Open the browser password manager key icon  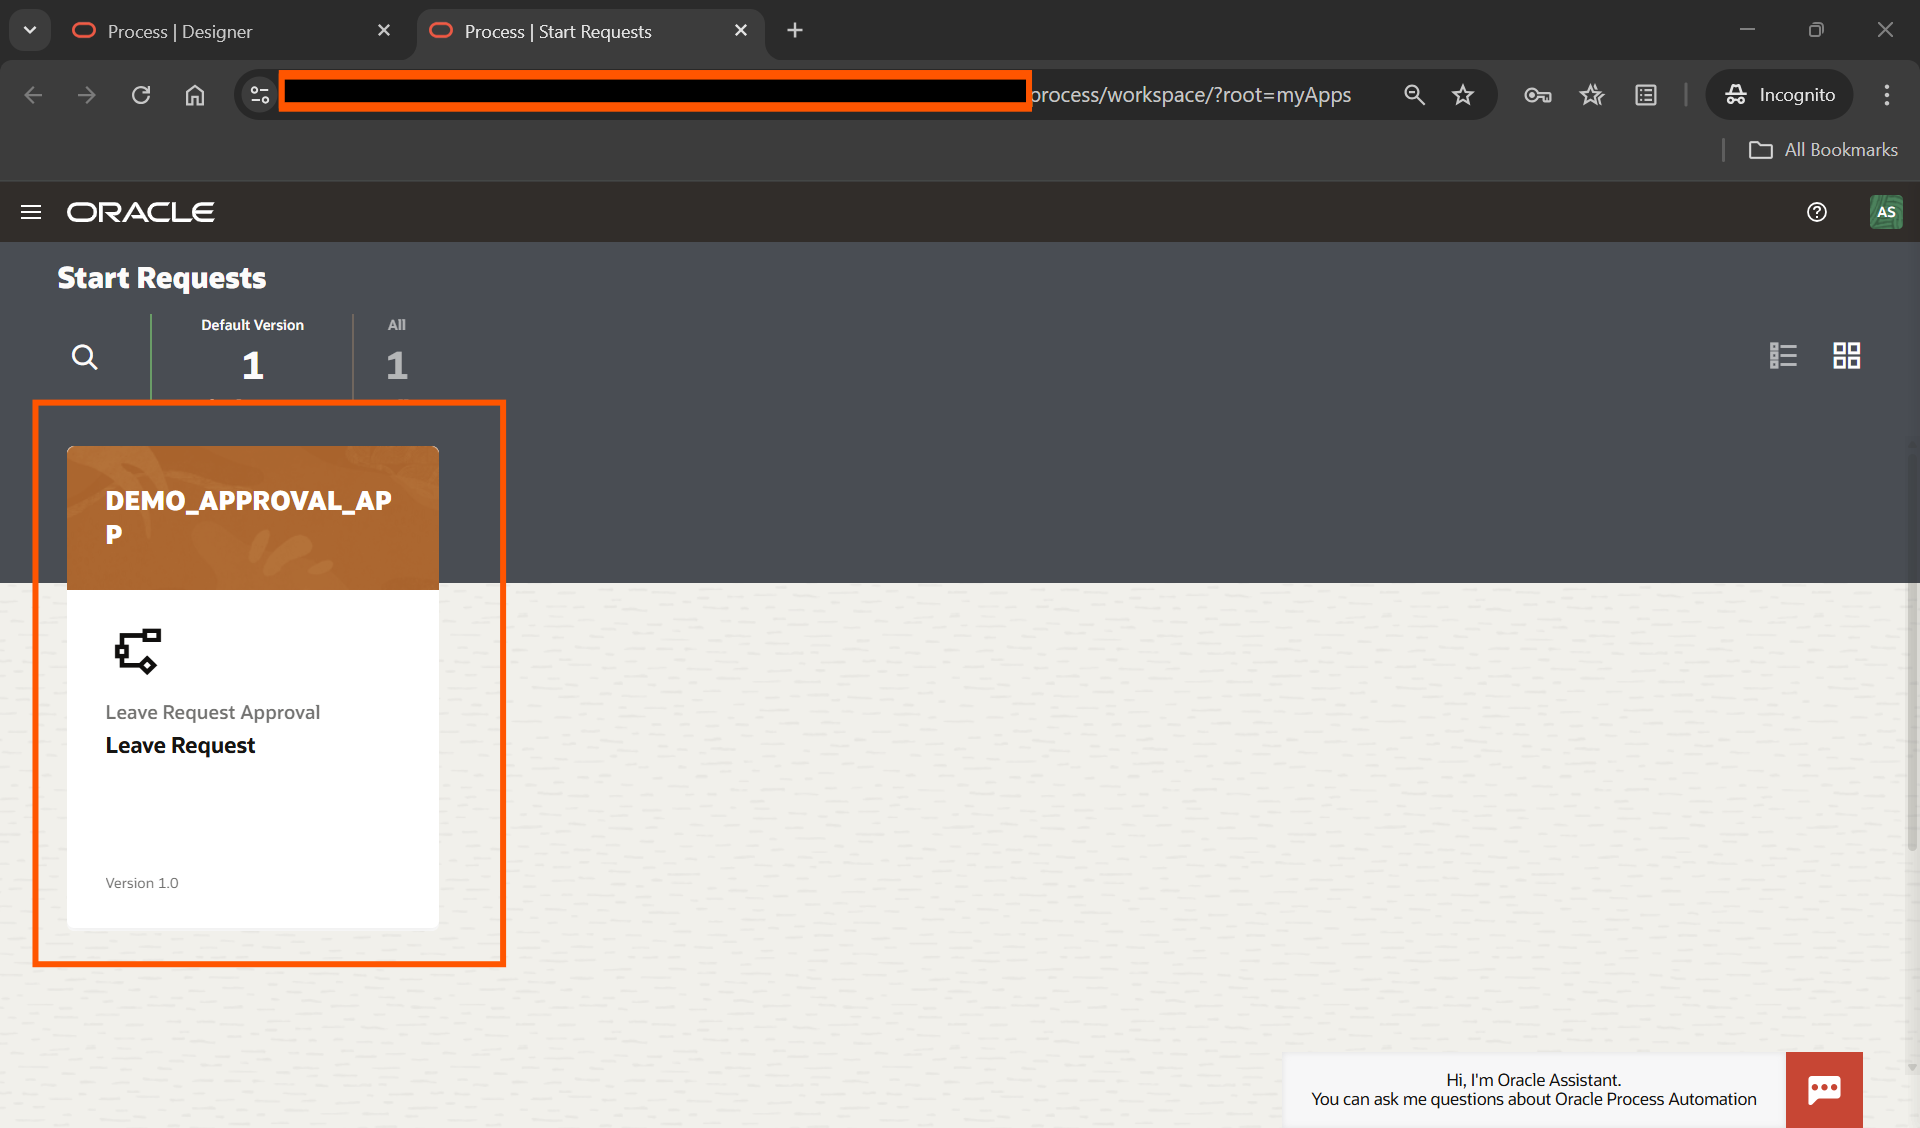(1537, 95)
